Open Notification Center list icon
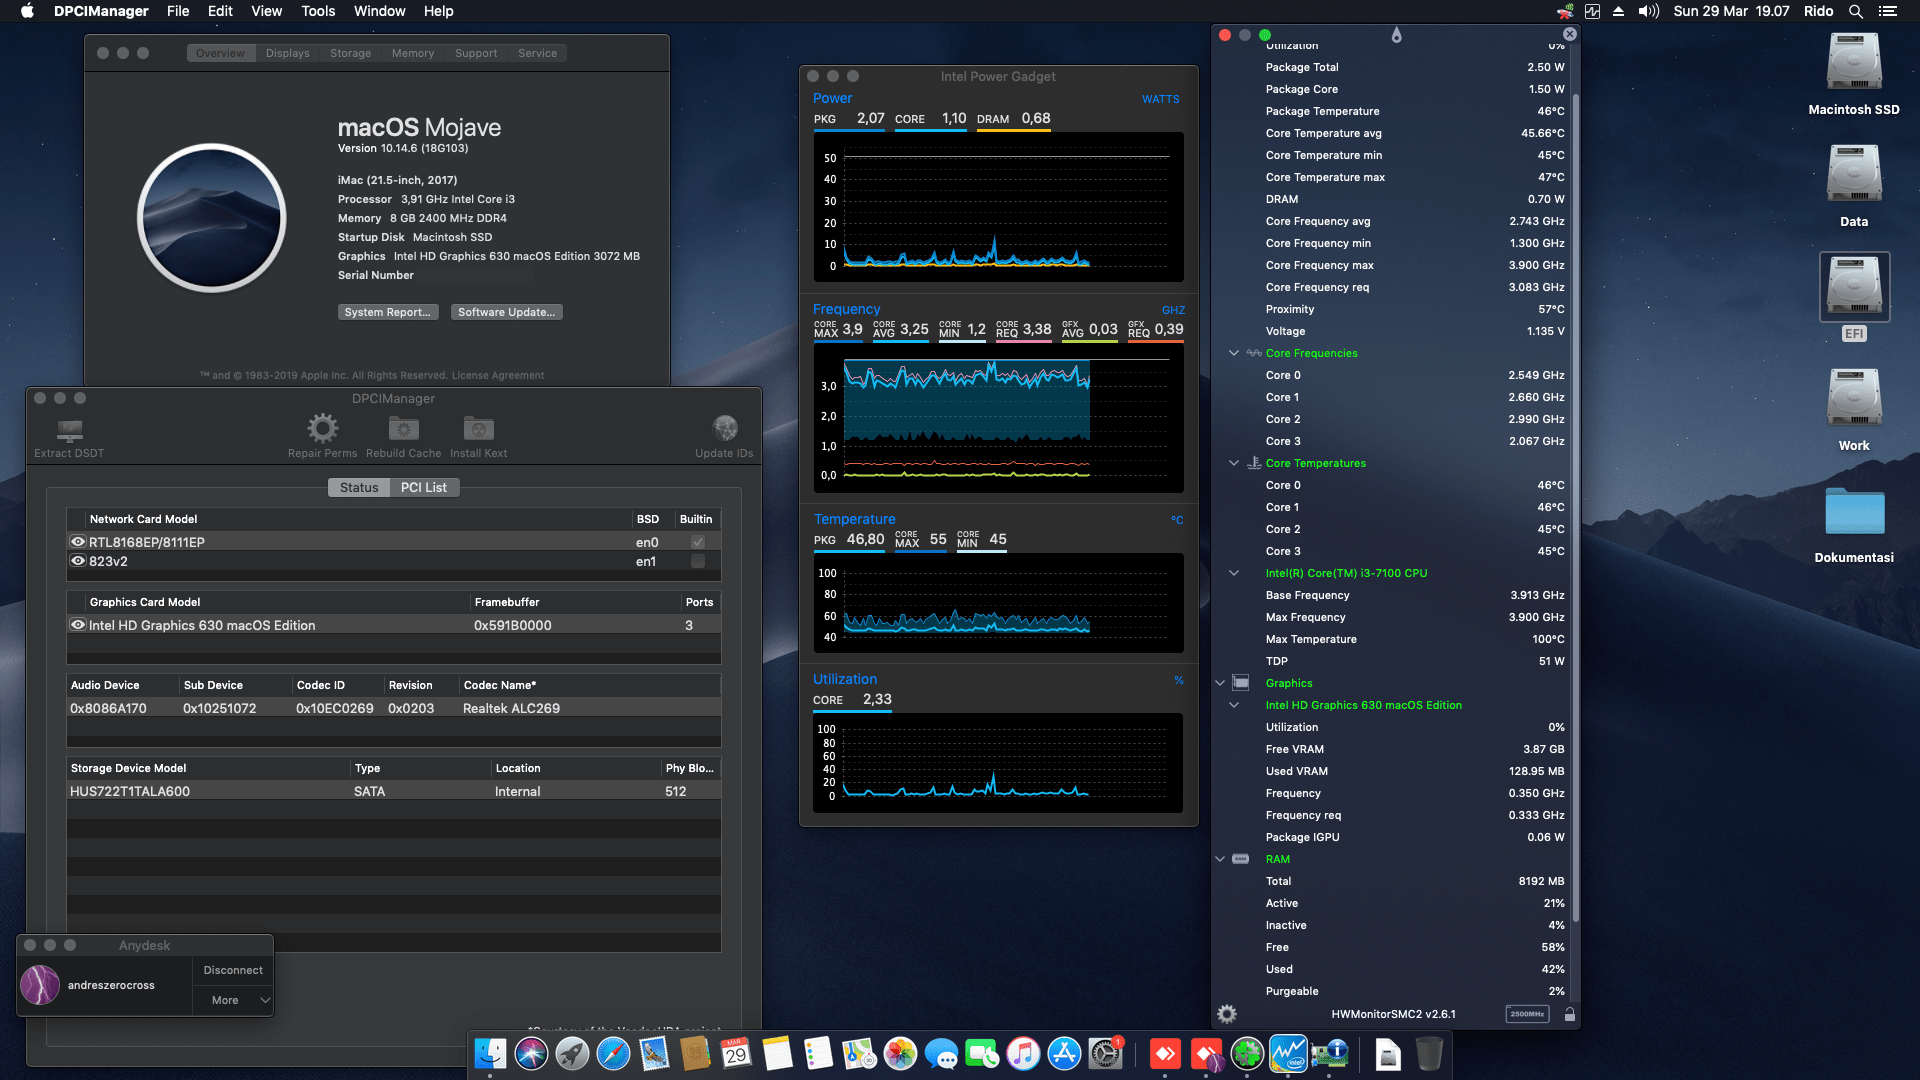 point(1888,11)
